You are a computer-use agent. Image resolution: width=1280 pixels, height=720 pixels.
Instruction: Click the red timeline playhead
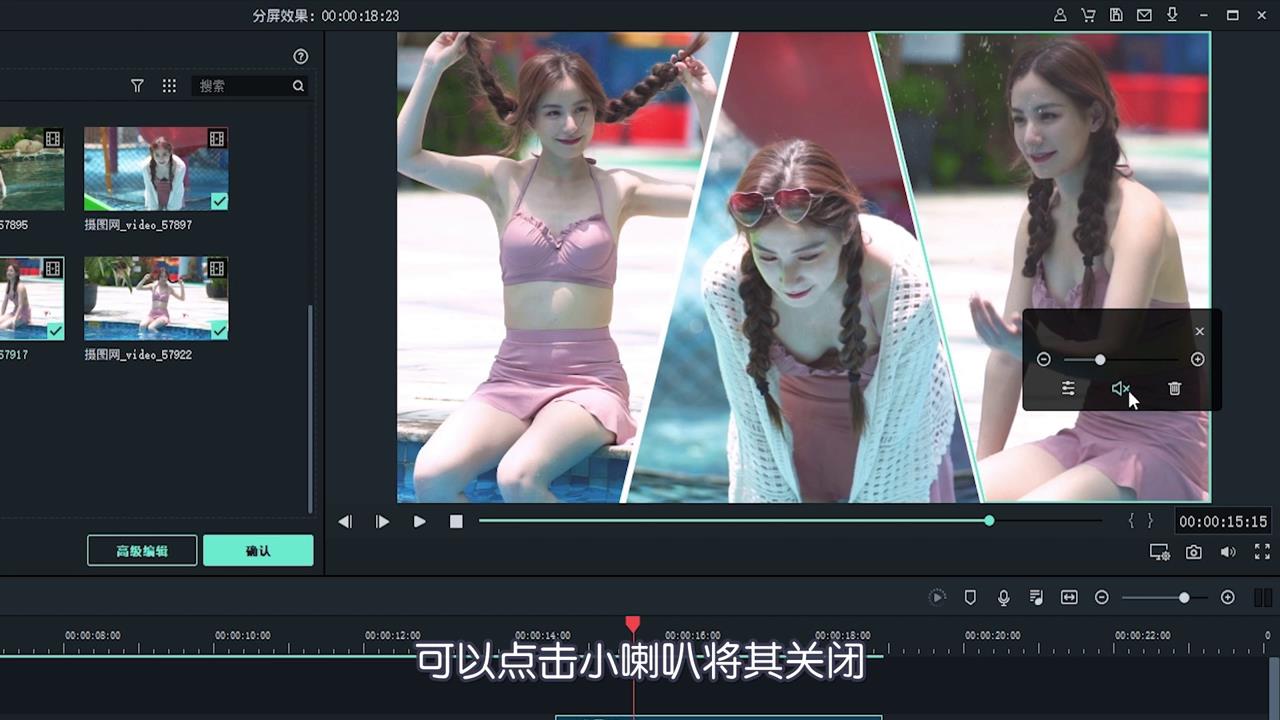pos(633,624)
